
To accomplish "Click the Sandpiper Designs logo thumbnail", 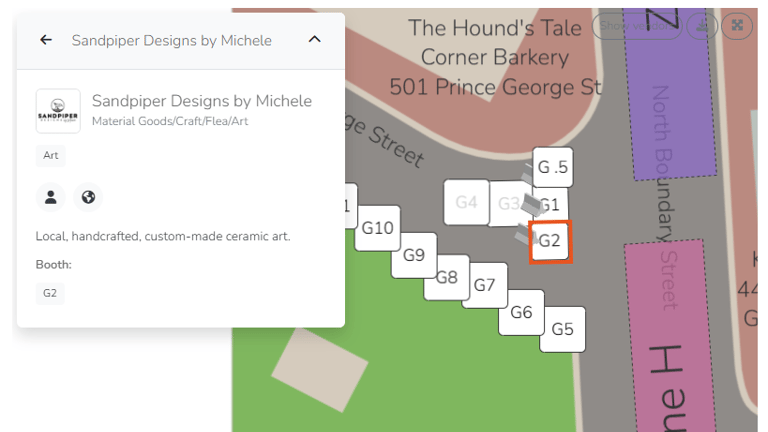I will click(58, 111).
